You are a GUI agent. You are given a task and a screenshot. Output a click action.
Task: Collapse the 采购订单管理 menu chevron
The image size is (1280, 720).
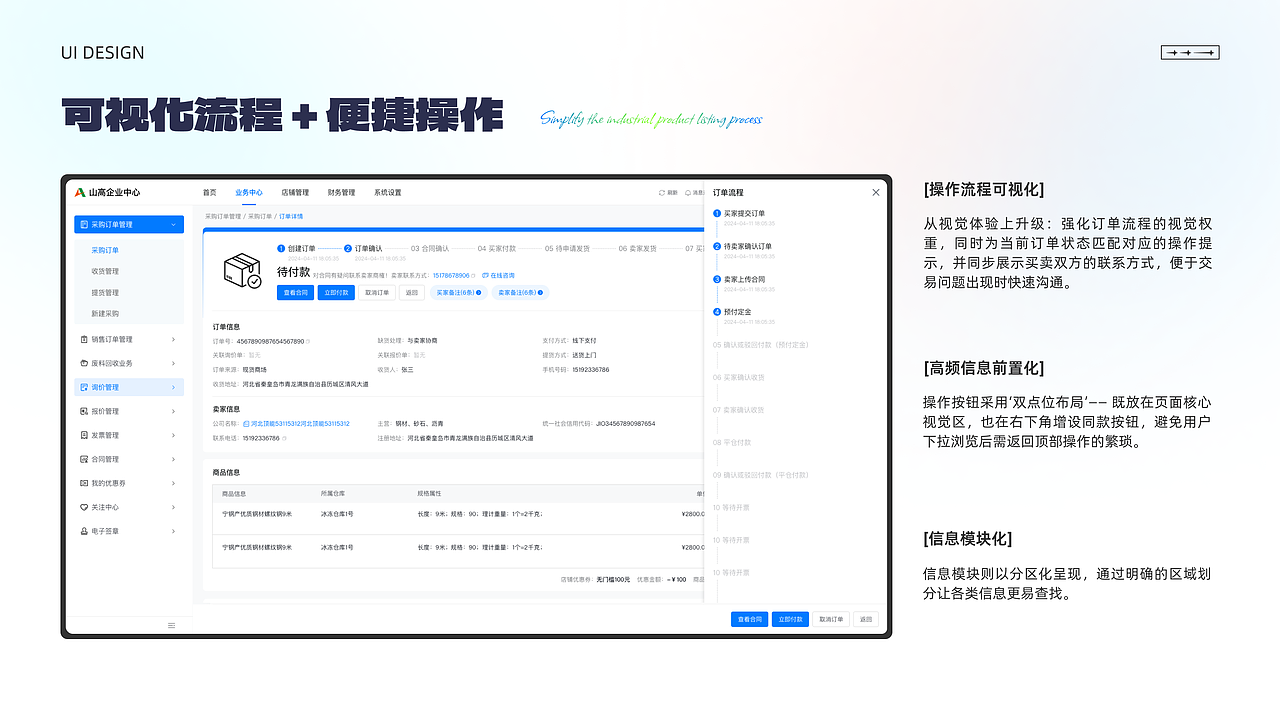(173, 225)
